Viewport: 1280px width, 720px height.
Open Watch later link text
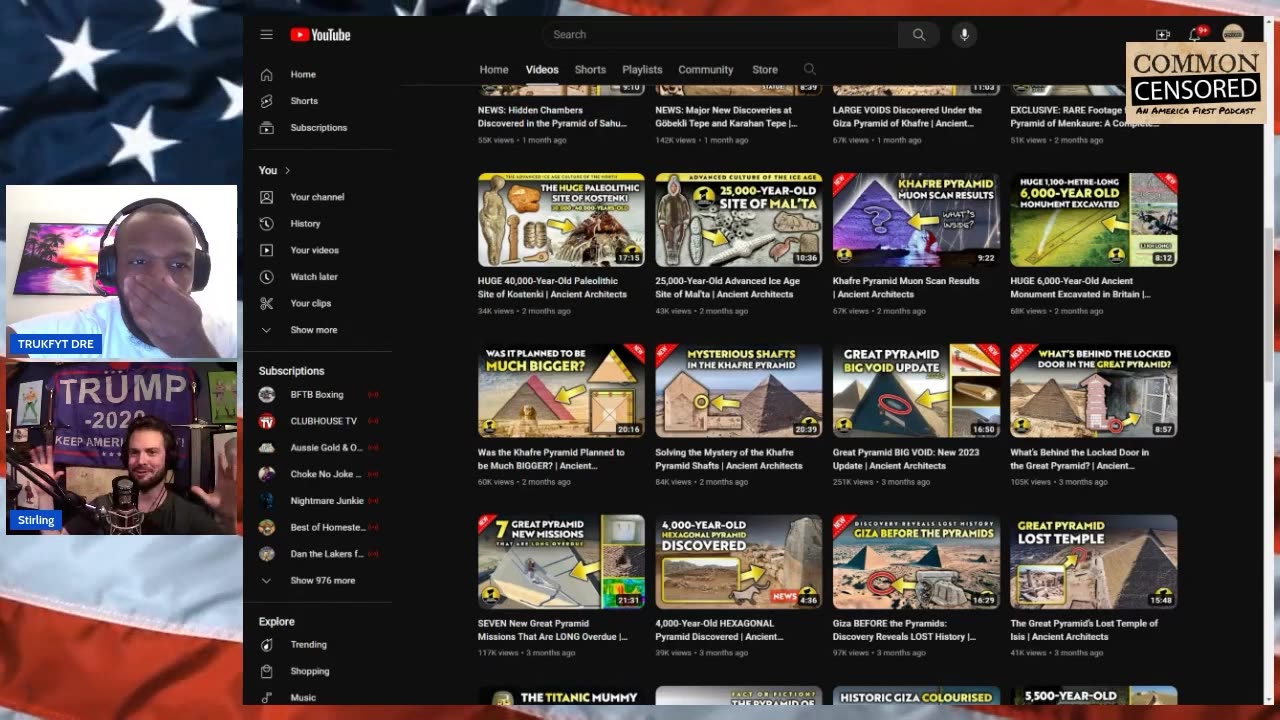(x=314, y=277)
